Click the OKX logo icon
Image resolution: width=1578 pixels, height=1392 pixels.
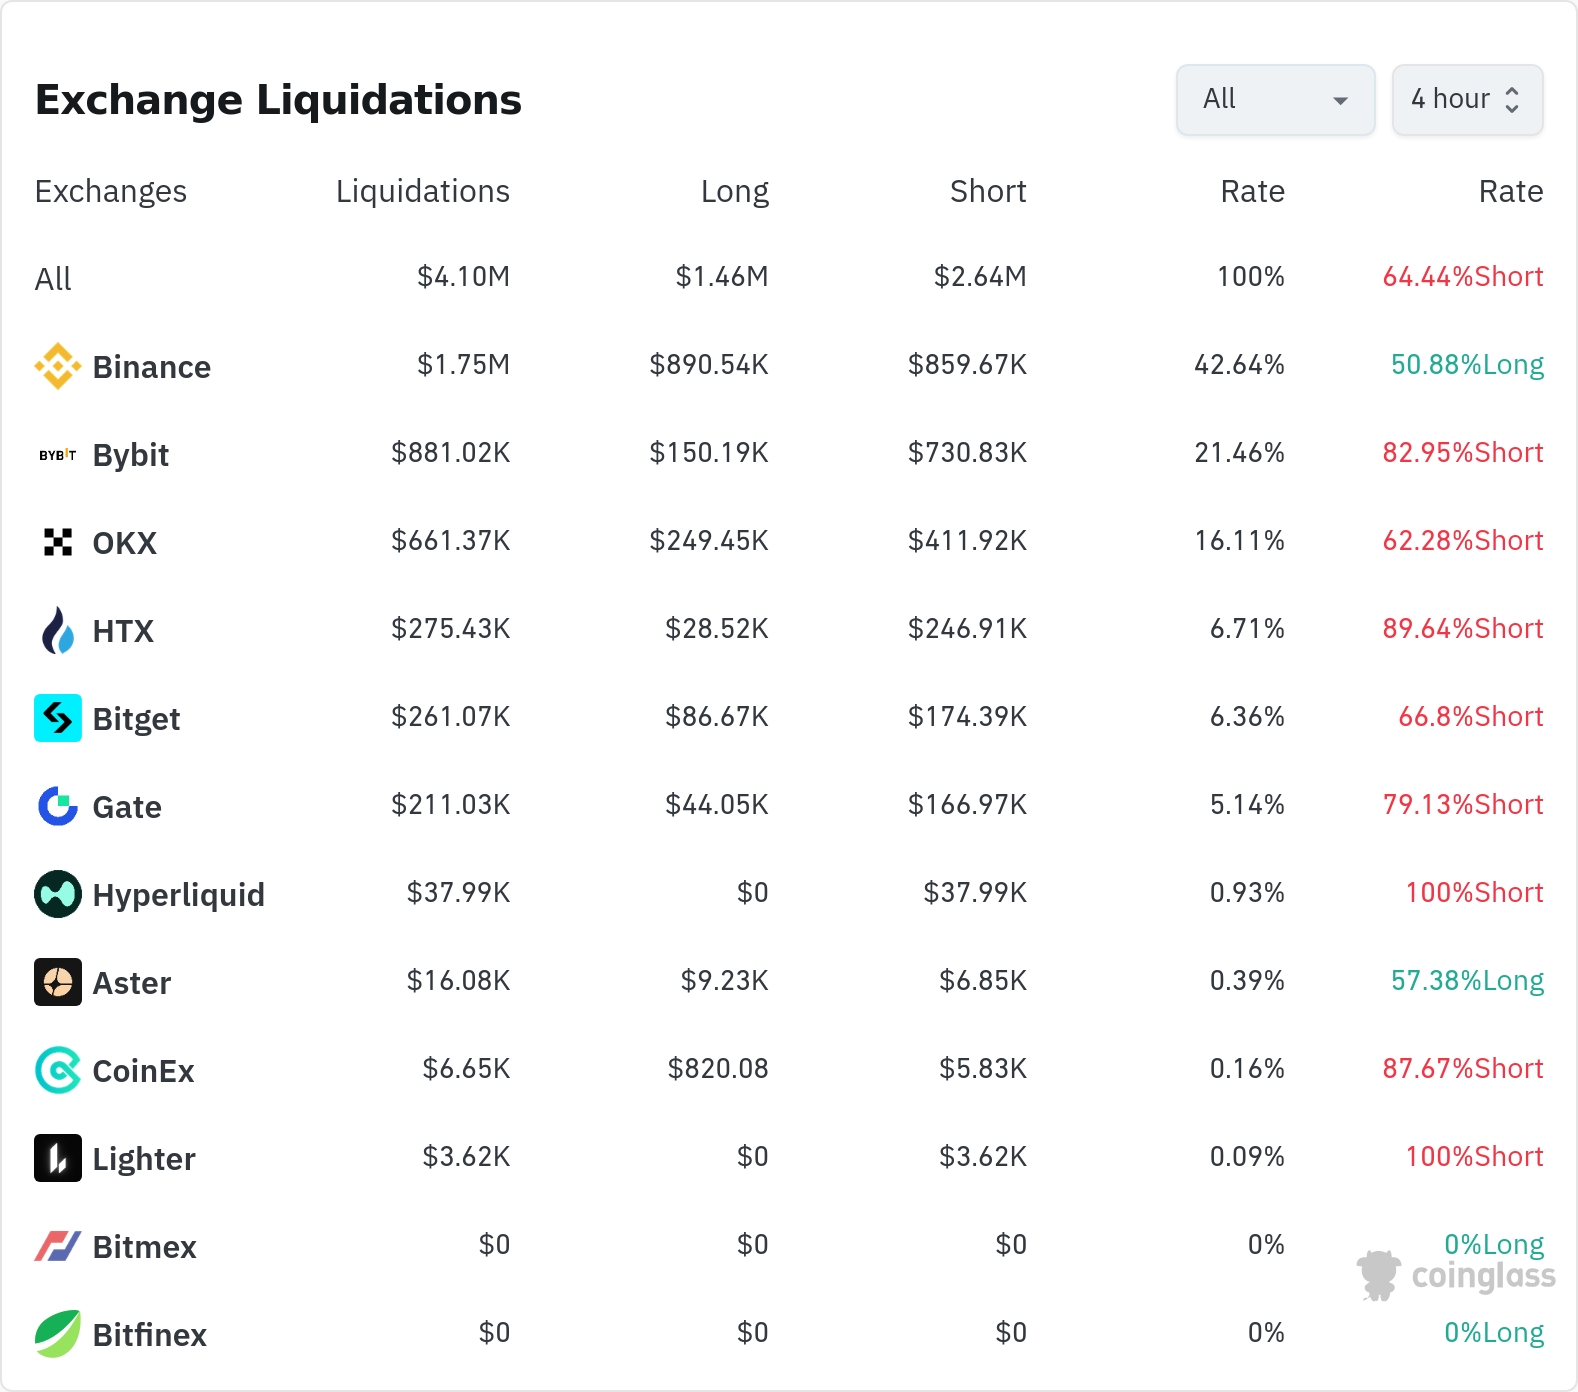(58, 542)
